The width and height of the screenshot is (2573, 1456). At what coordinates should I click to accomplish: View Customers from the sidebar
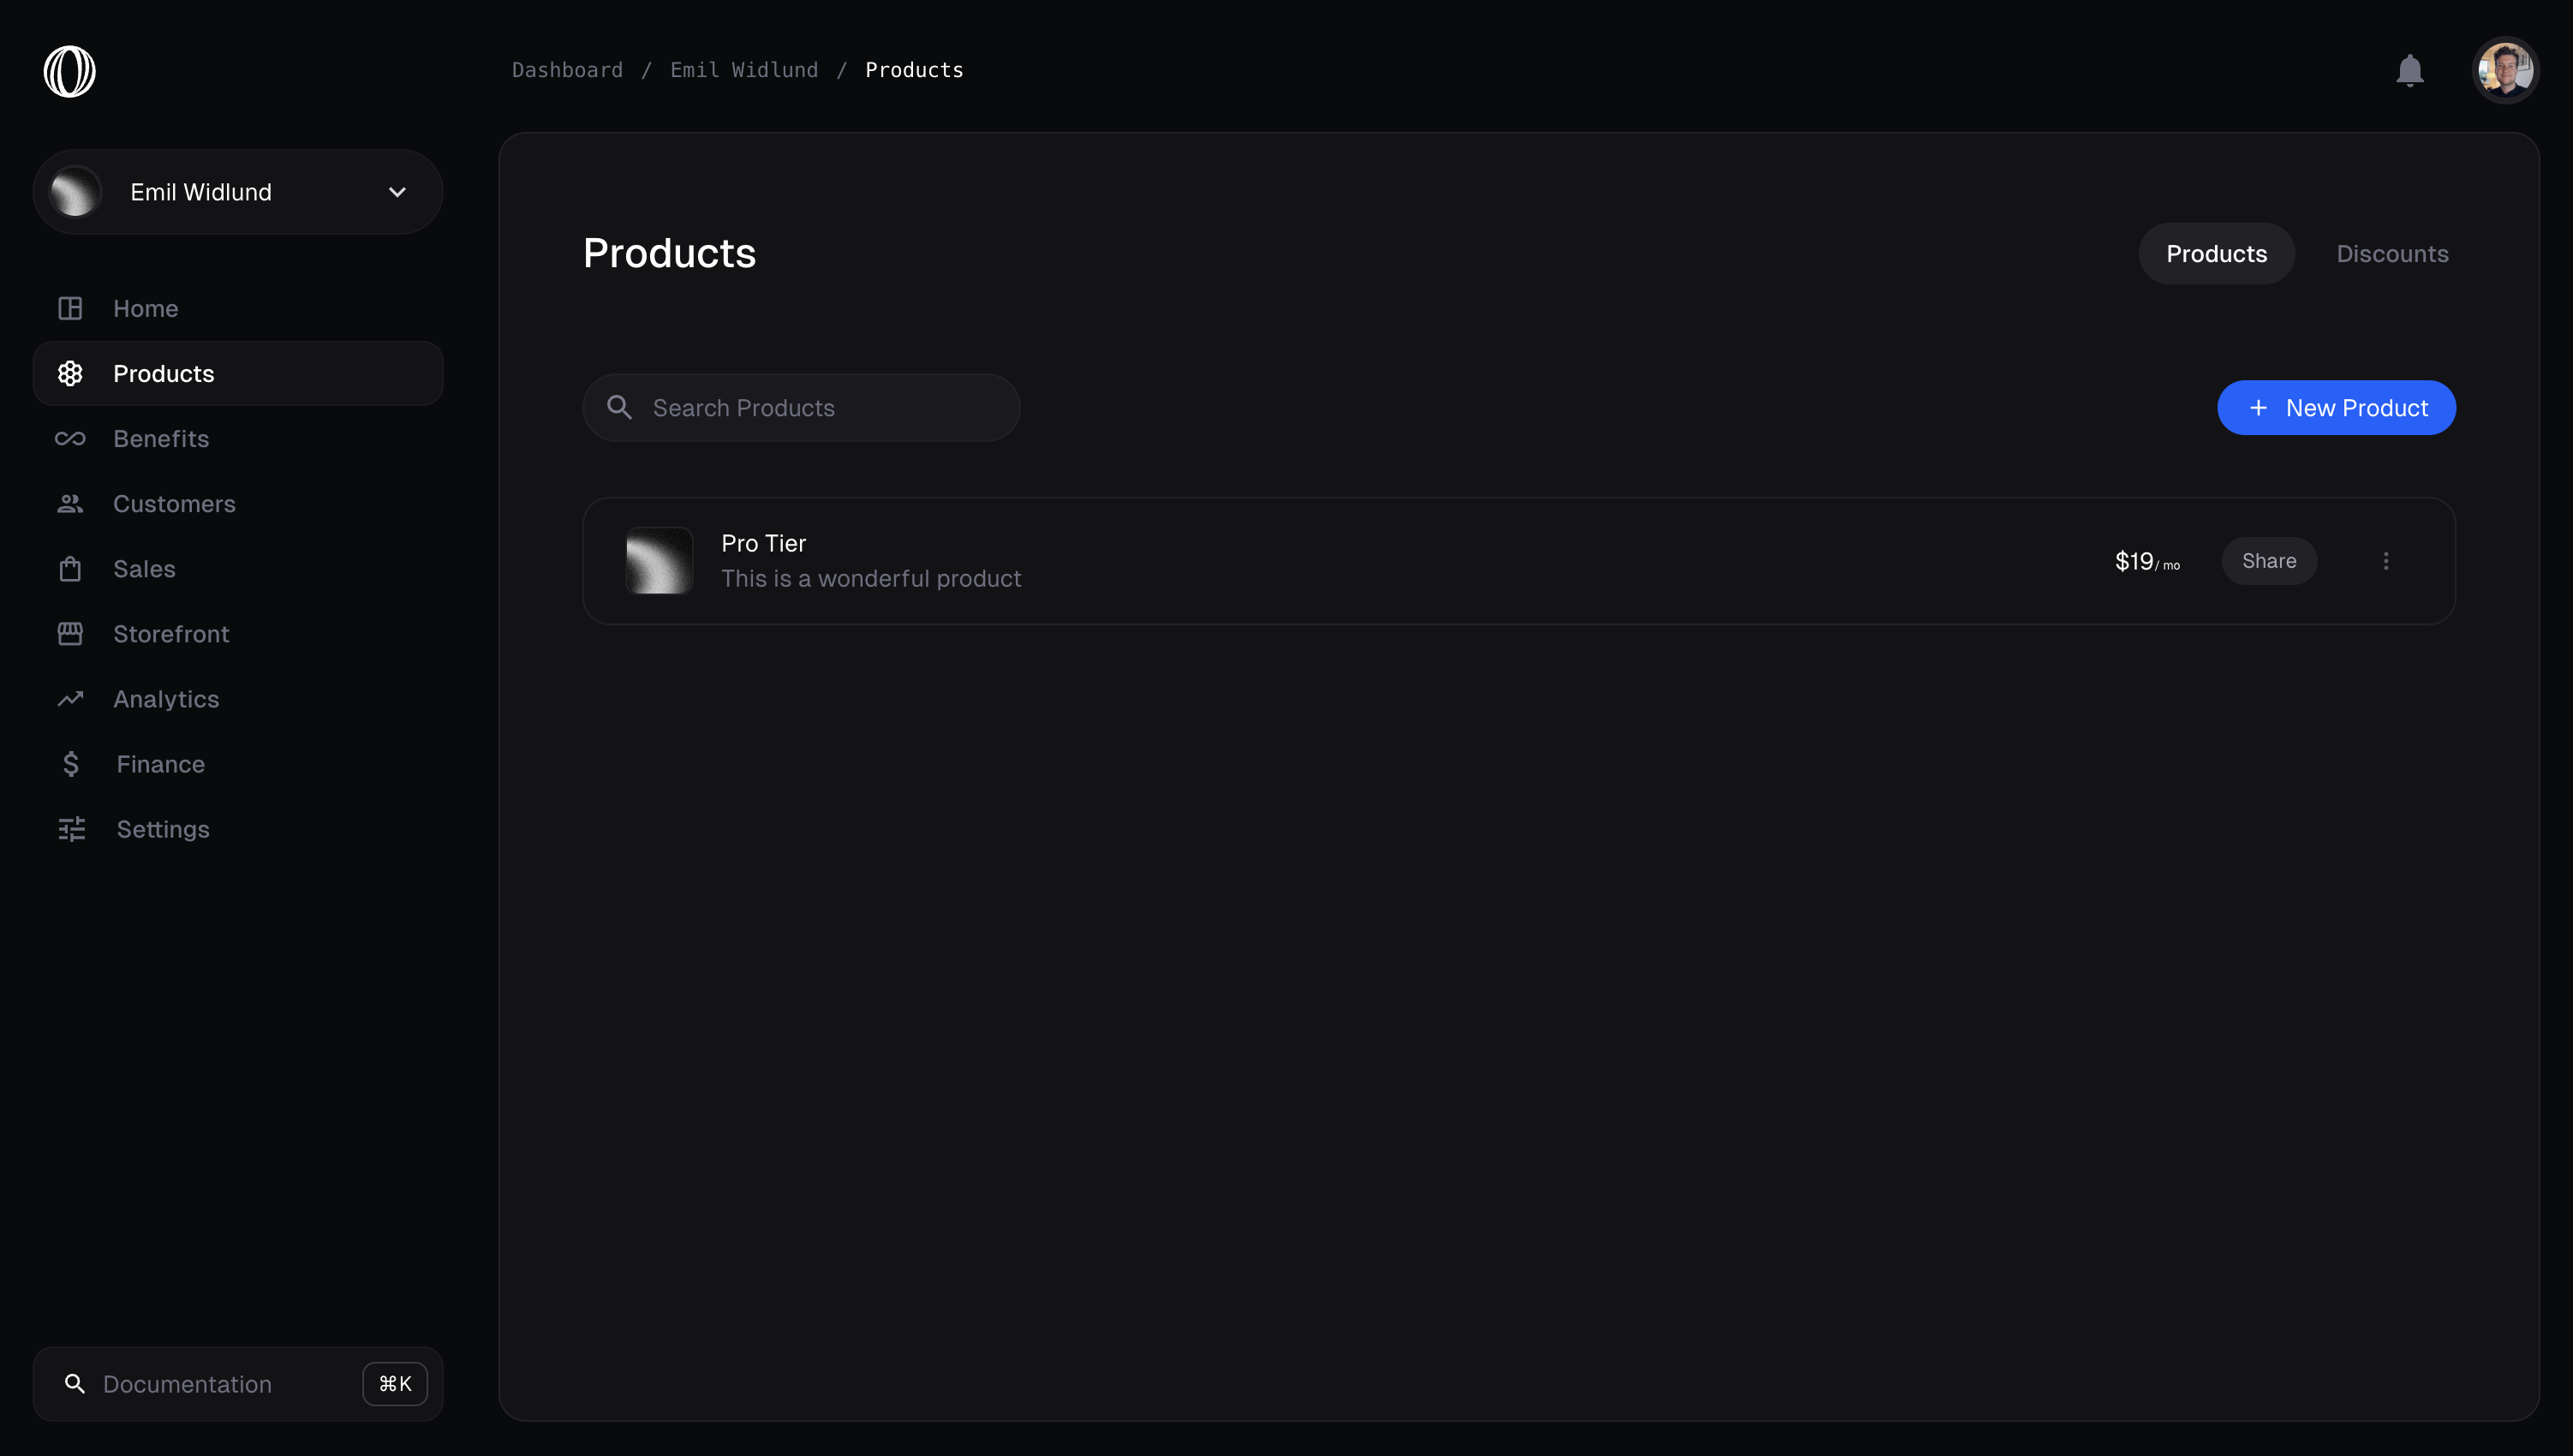tap(175, 503)
